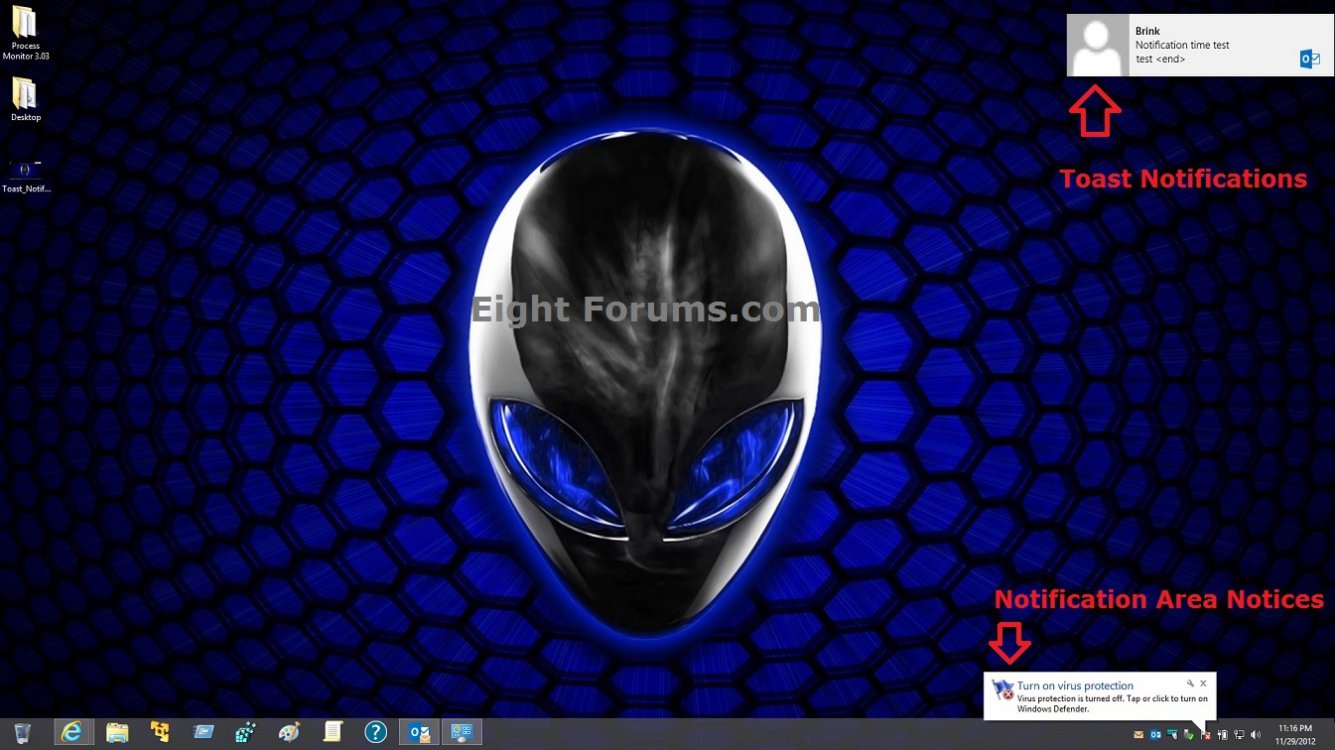Open the Desktop folder icon
The height and width of the screenshot is (750, 1335).
[25, 99]
